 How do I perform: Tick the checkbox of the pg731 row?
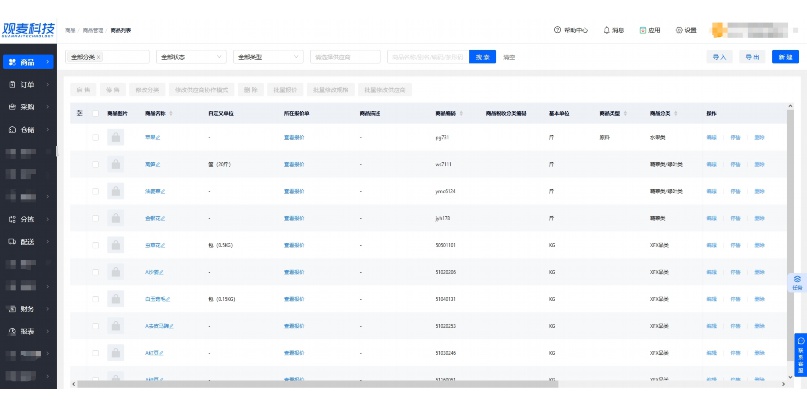(95, 137)
